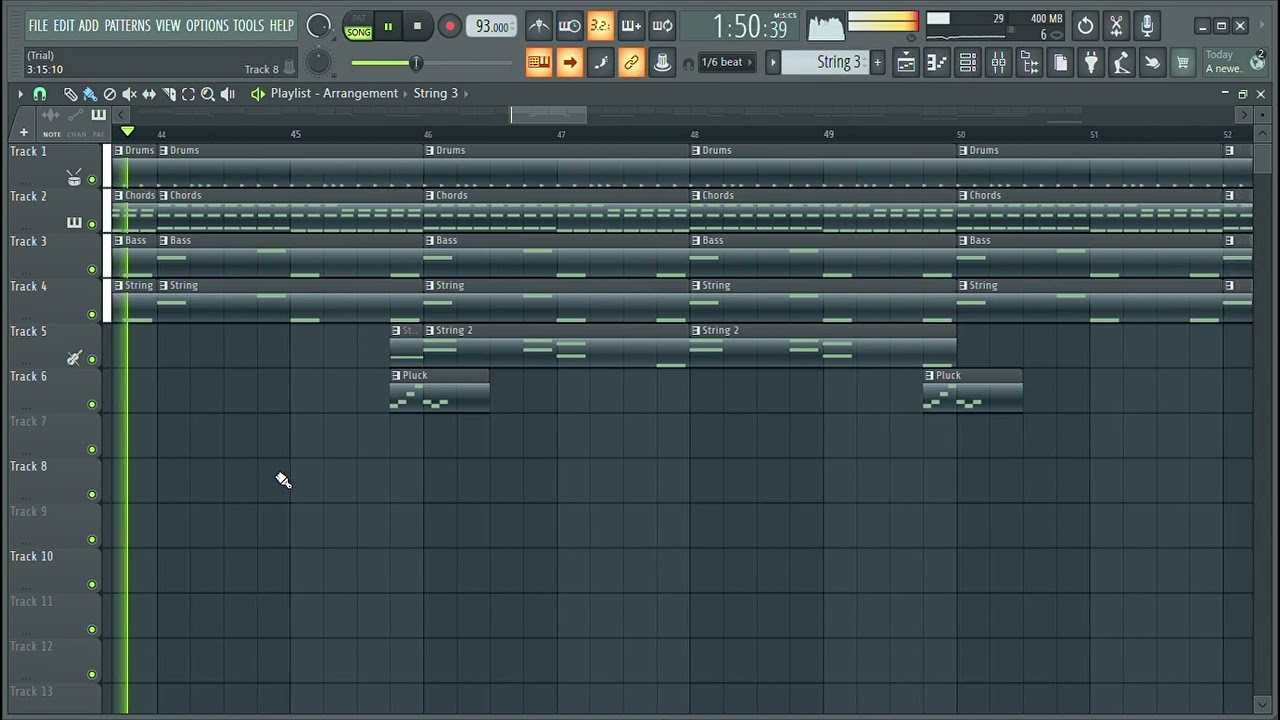
Task: Open the audio editor scissors icon
Action: (x=1116, y=26)
